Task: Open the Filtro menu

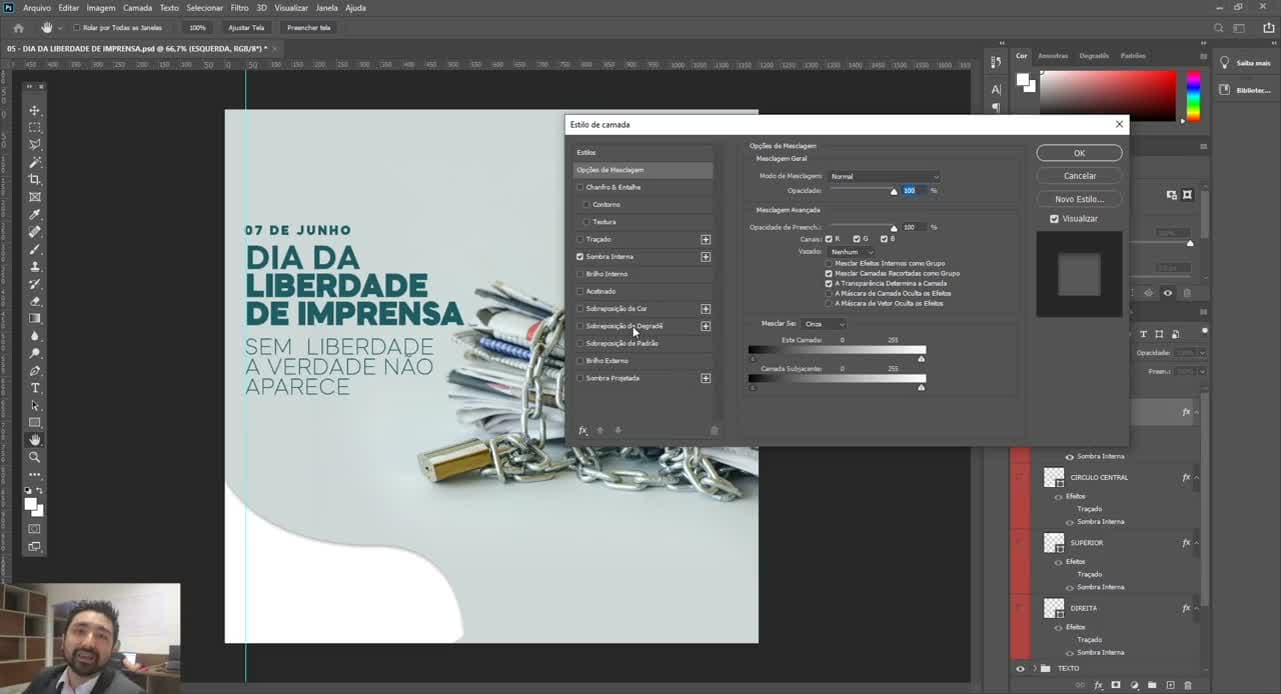Action: click(240, 8)
